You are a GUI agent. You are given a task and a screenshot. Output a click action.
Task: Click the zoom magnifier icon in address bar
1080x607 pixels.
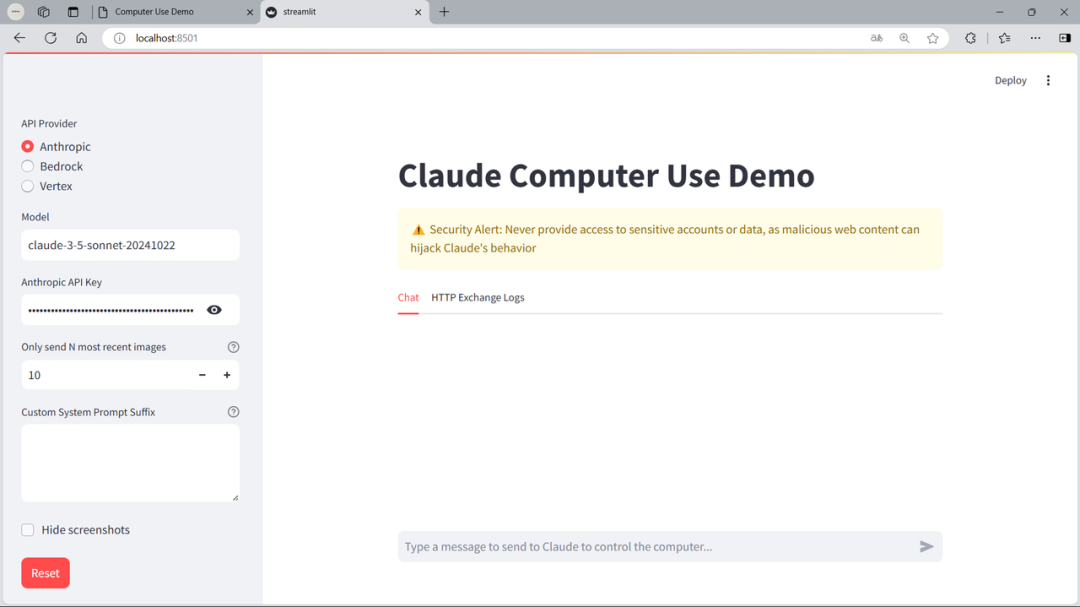click(904, 38)
